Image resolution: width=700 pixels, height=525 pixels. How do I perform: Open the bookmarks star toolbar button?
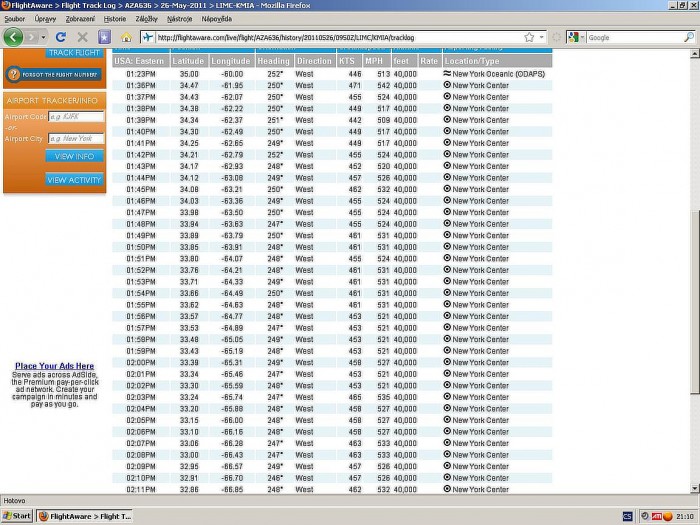[x=104, y=38]
